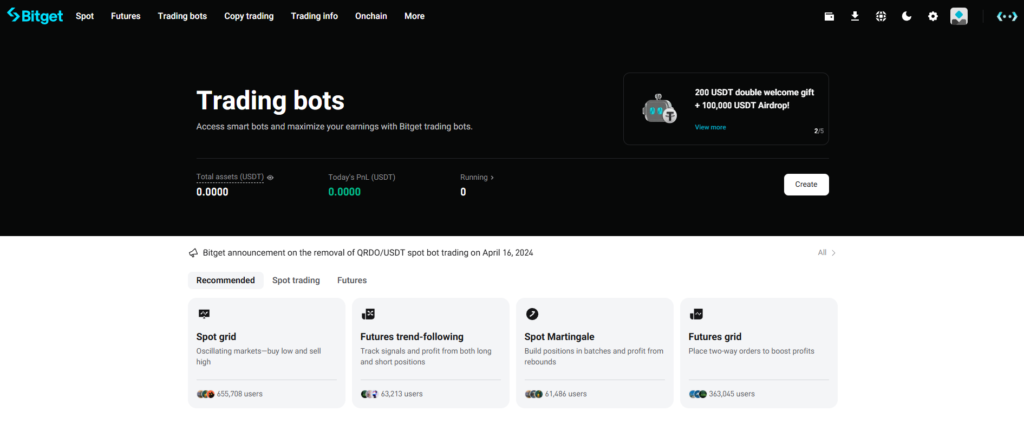Toggle dark mode moon icon

906,16
